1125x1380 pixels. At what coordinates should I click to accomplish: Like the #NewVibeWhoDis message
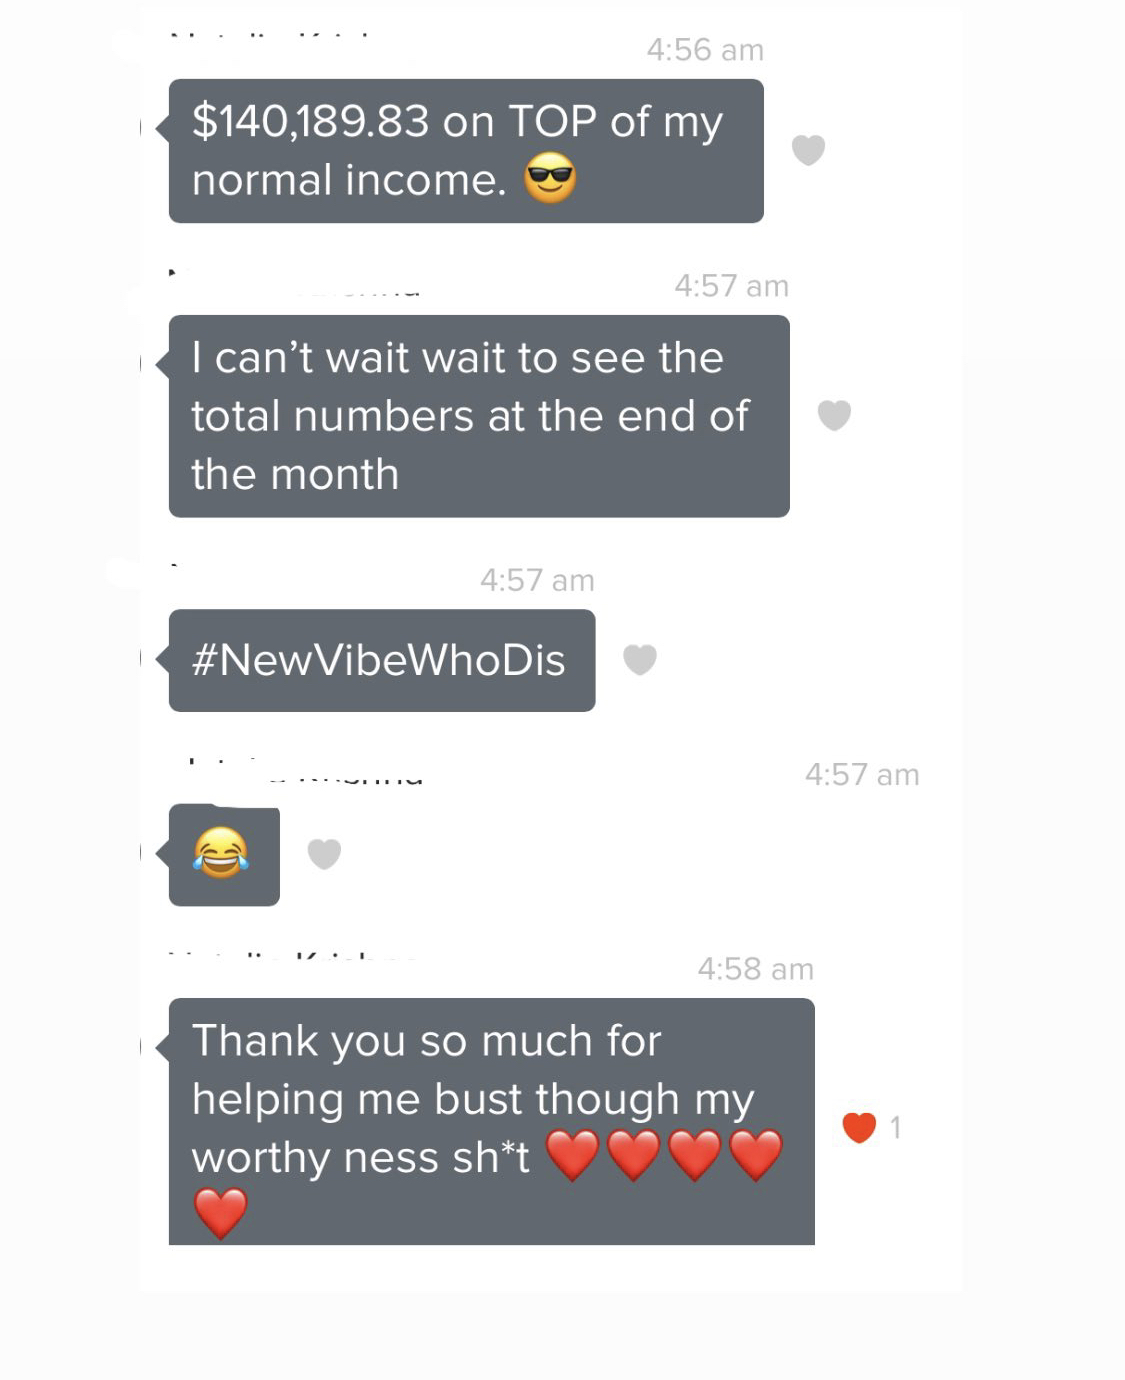click(640, 660)
